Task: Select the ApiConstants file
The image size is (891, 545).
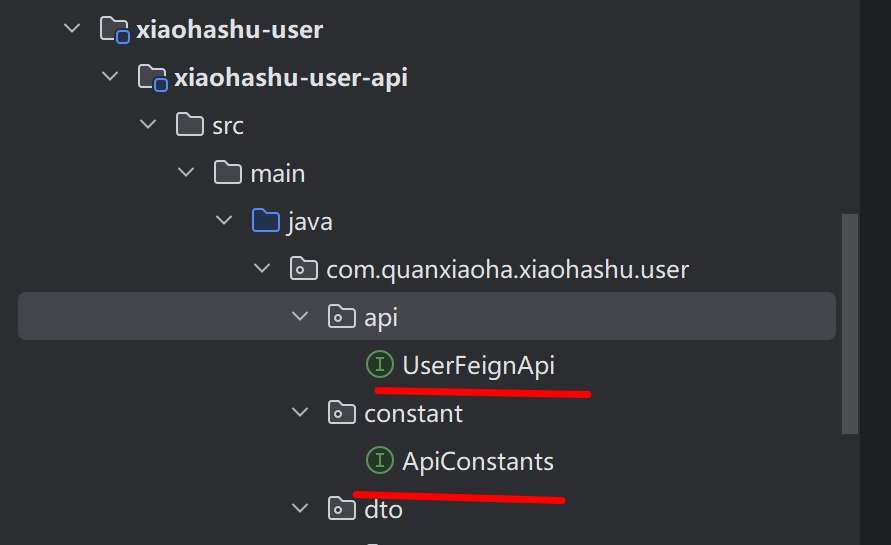Action: click(x=477, y=461)
